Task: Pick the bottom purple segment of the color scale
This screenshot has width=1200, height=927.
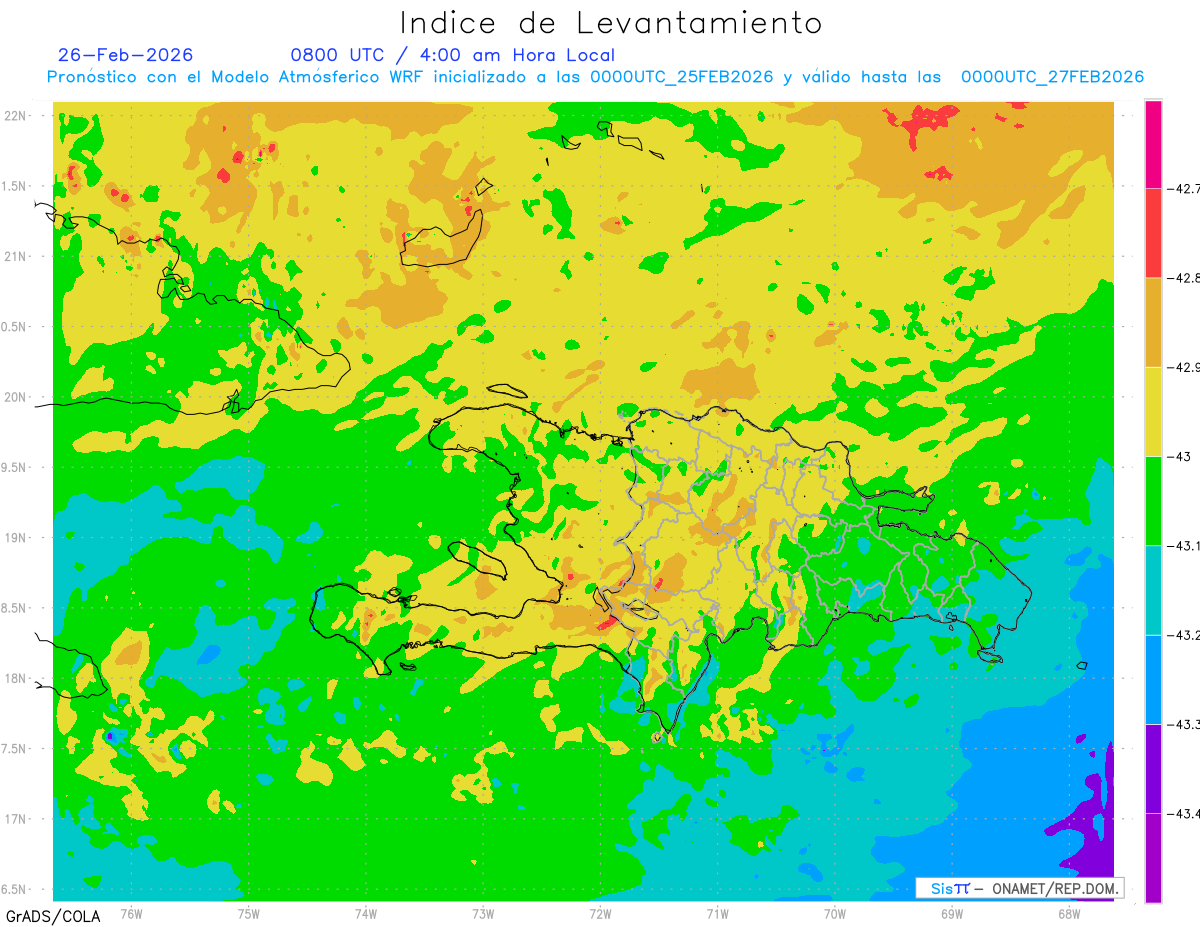Action: [x=1153, y=858]
